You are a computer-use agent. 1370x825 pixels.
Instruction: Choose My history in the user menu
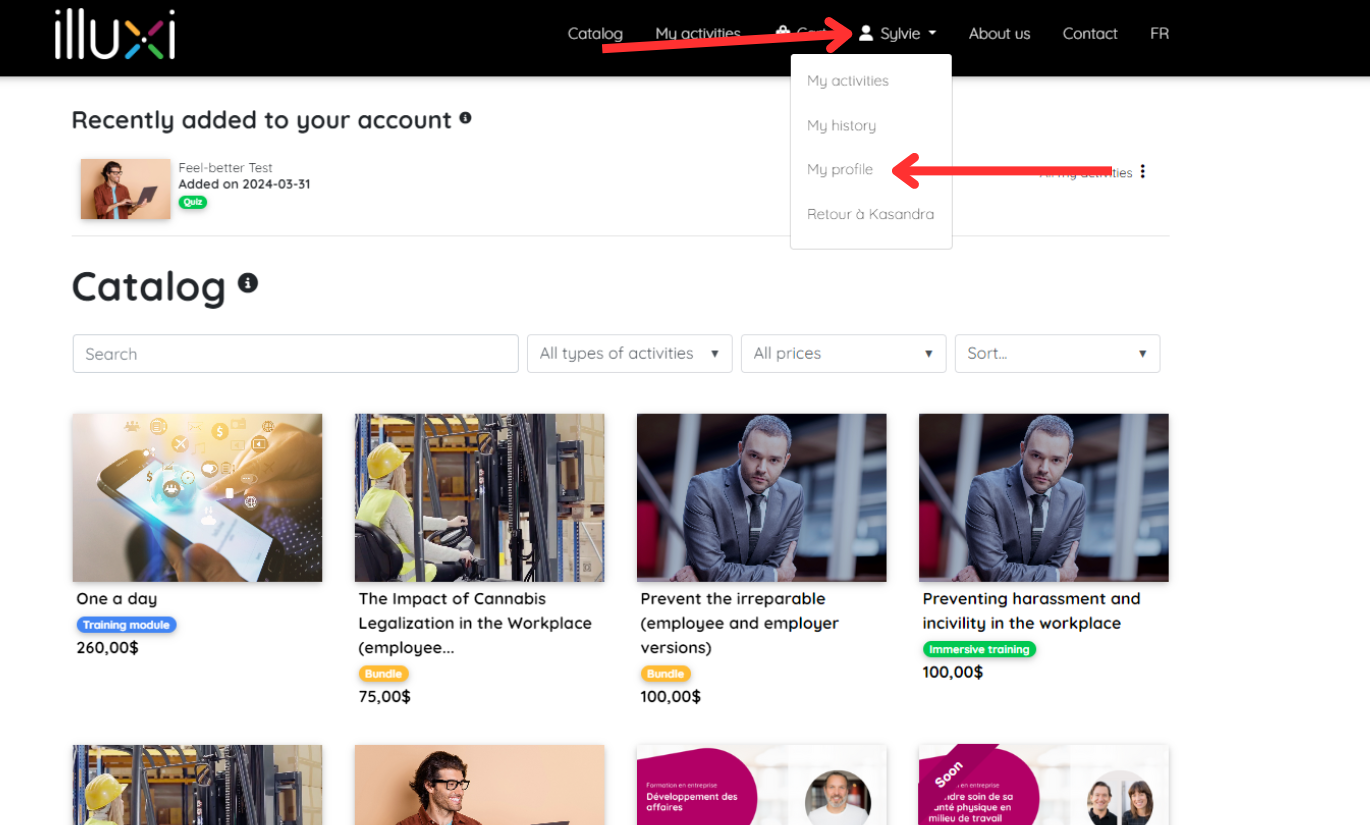click(x=841, y=125)
